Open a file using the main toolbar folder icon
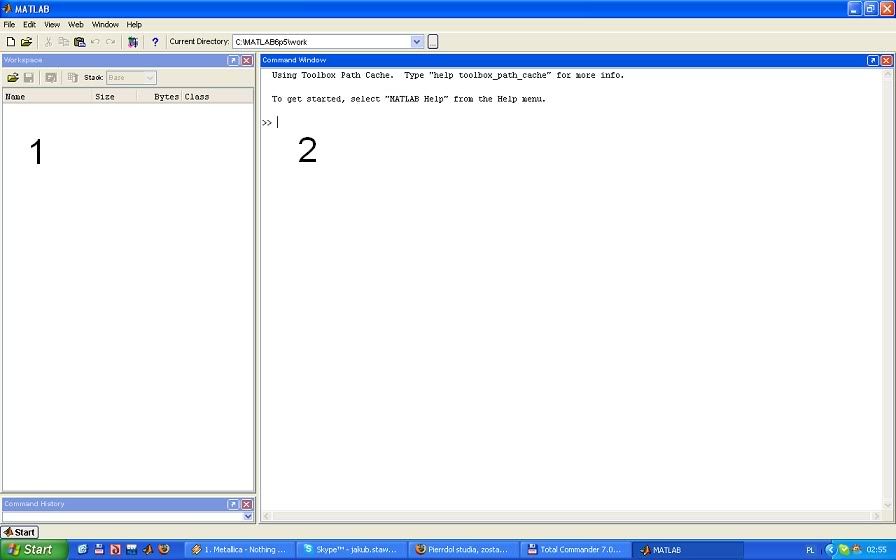Screen dimensions: 896x560 (x=26, y=42)
